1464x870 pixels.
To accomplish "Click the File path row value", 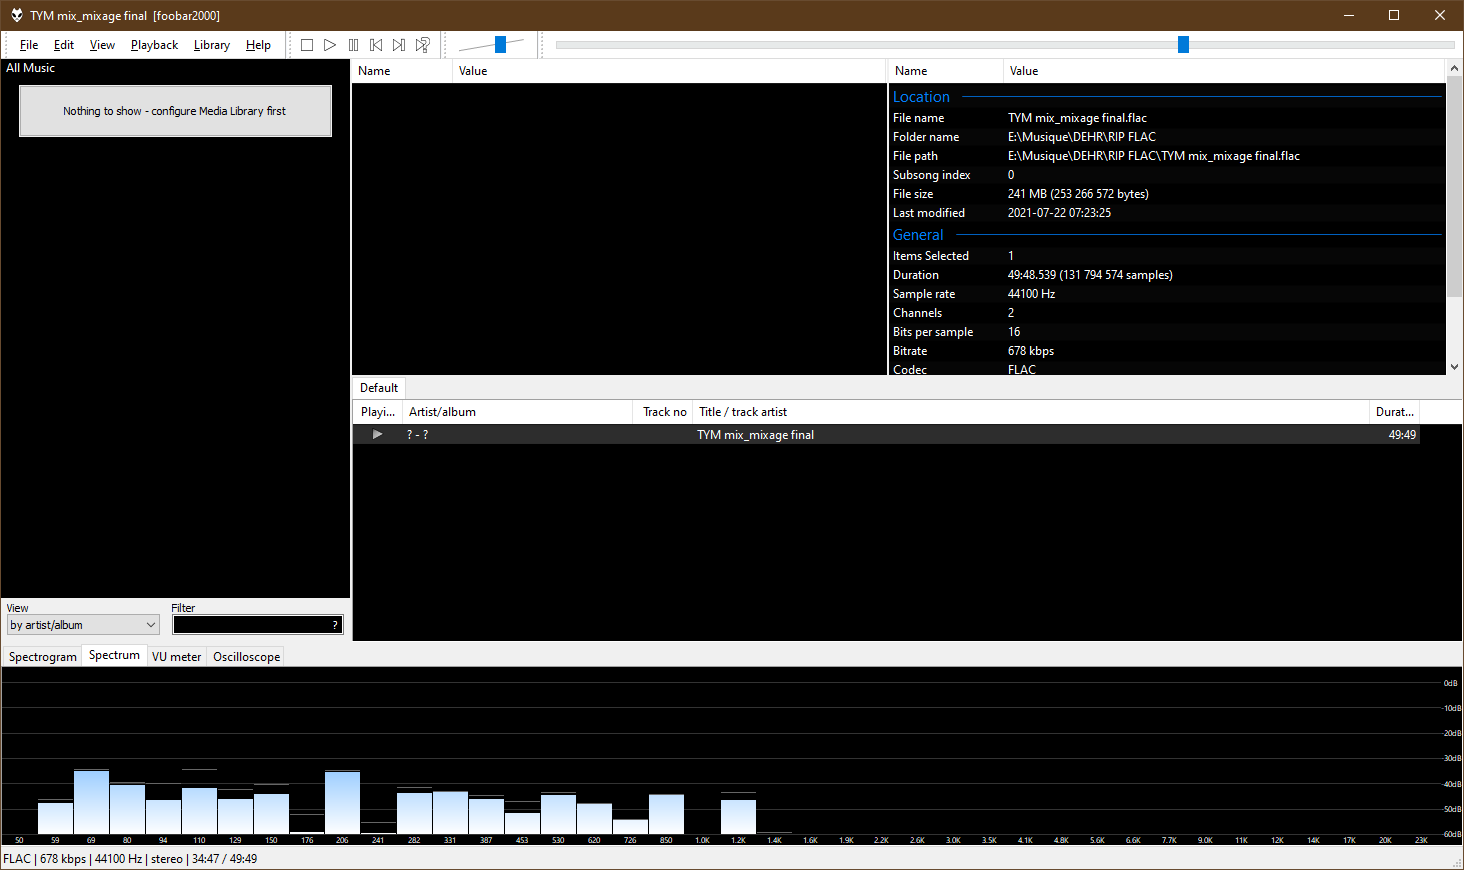I will (1154, 156).
